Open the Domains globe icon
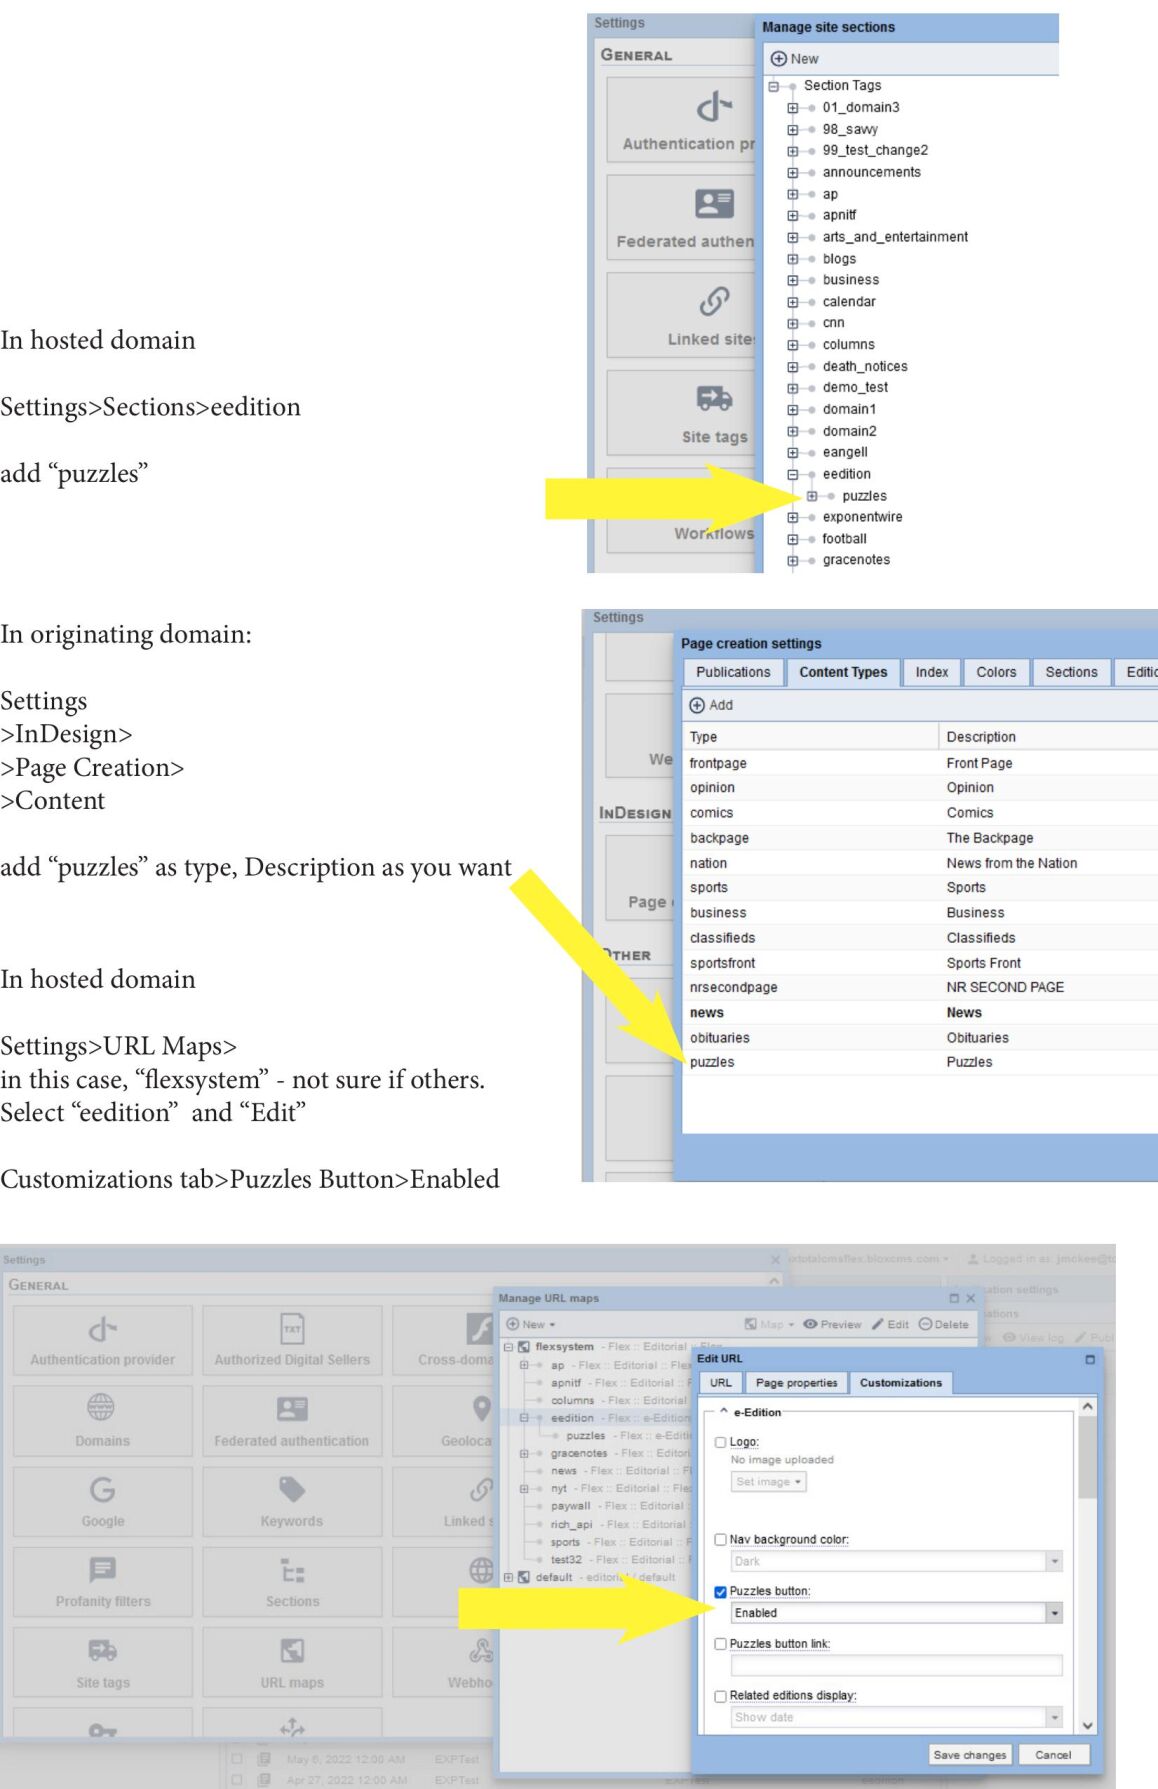 [x=101, y=1408]
